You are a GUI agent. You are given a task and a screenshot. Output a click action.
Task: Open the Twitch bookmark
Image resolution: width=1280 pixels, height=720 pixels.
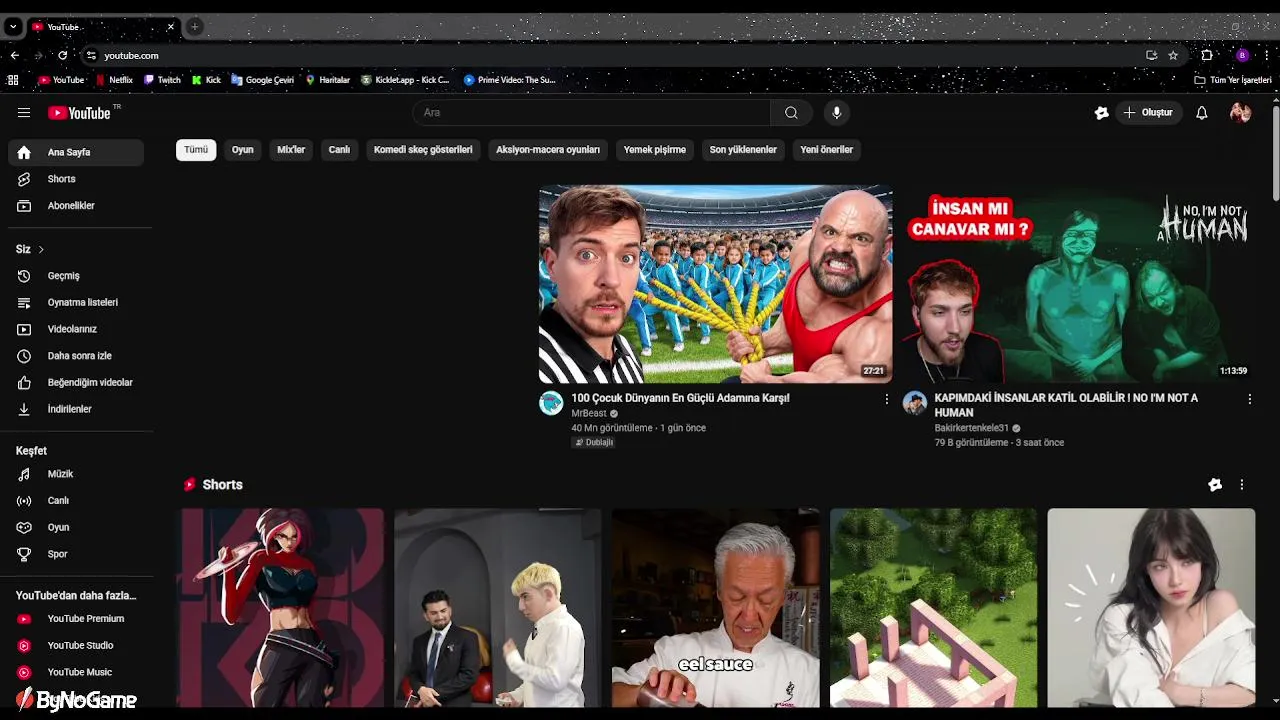(163, 80)
